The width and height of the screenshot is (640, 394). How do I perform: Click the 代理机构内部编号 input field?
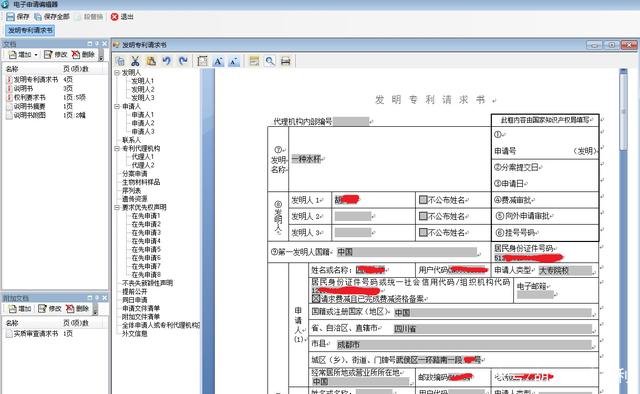pyautogui.click(x=351, y=121)
